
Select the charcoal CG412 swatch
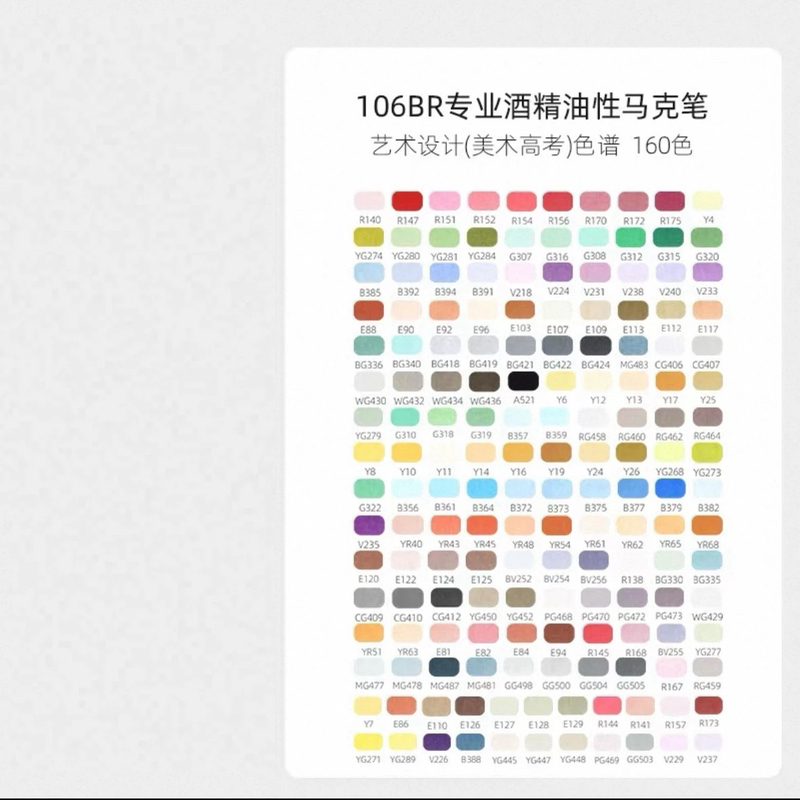445,597
